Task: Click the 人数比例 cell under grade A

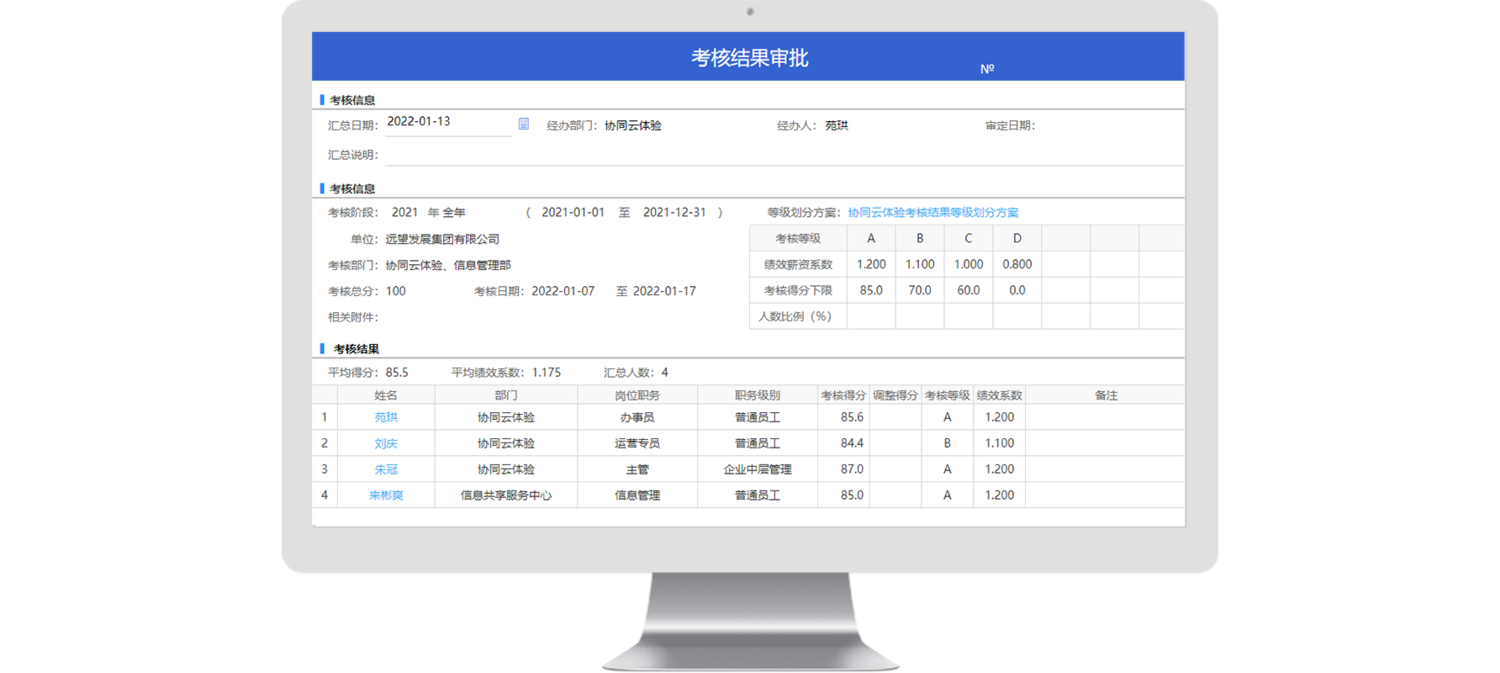Action: pyautogui.click(x=871, y=317)
